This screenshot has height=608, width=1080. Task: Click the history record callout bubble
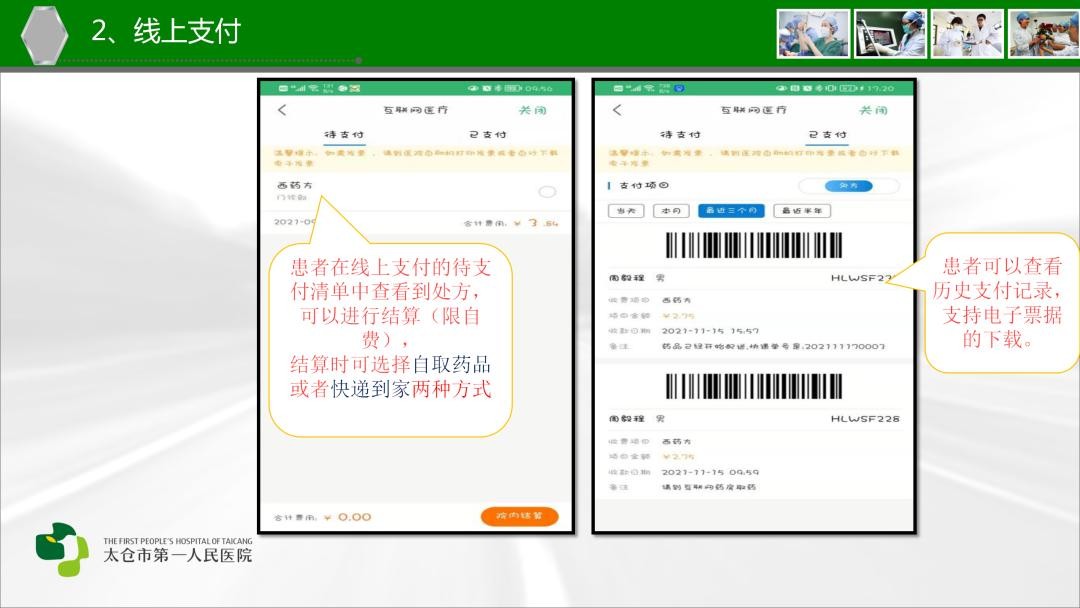pos(1000,302)
